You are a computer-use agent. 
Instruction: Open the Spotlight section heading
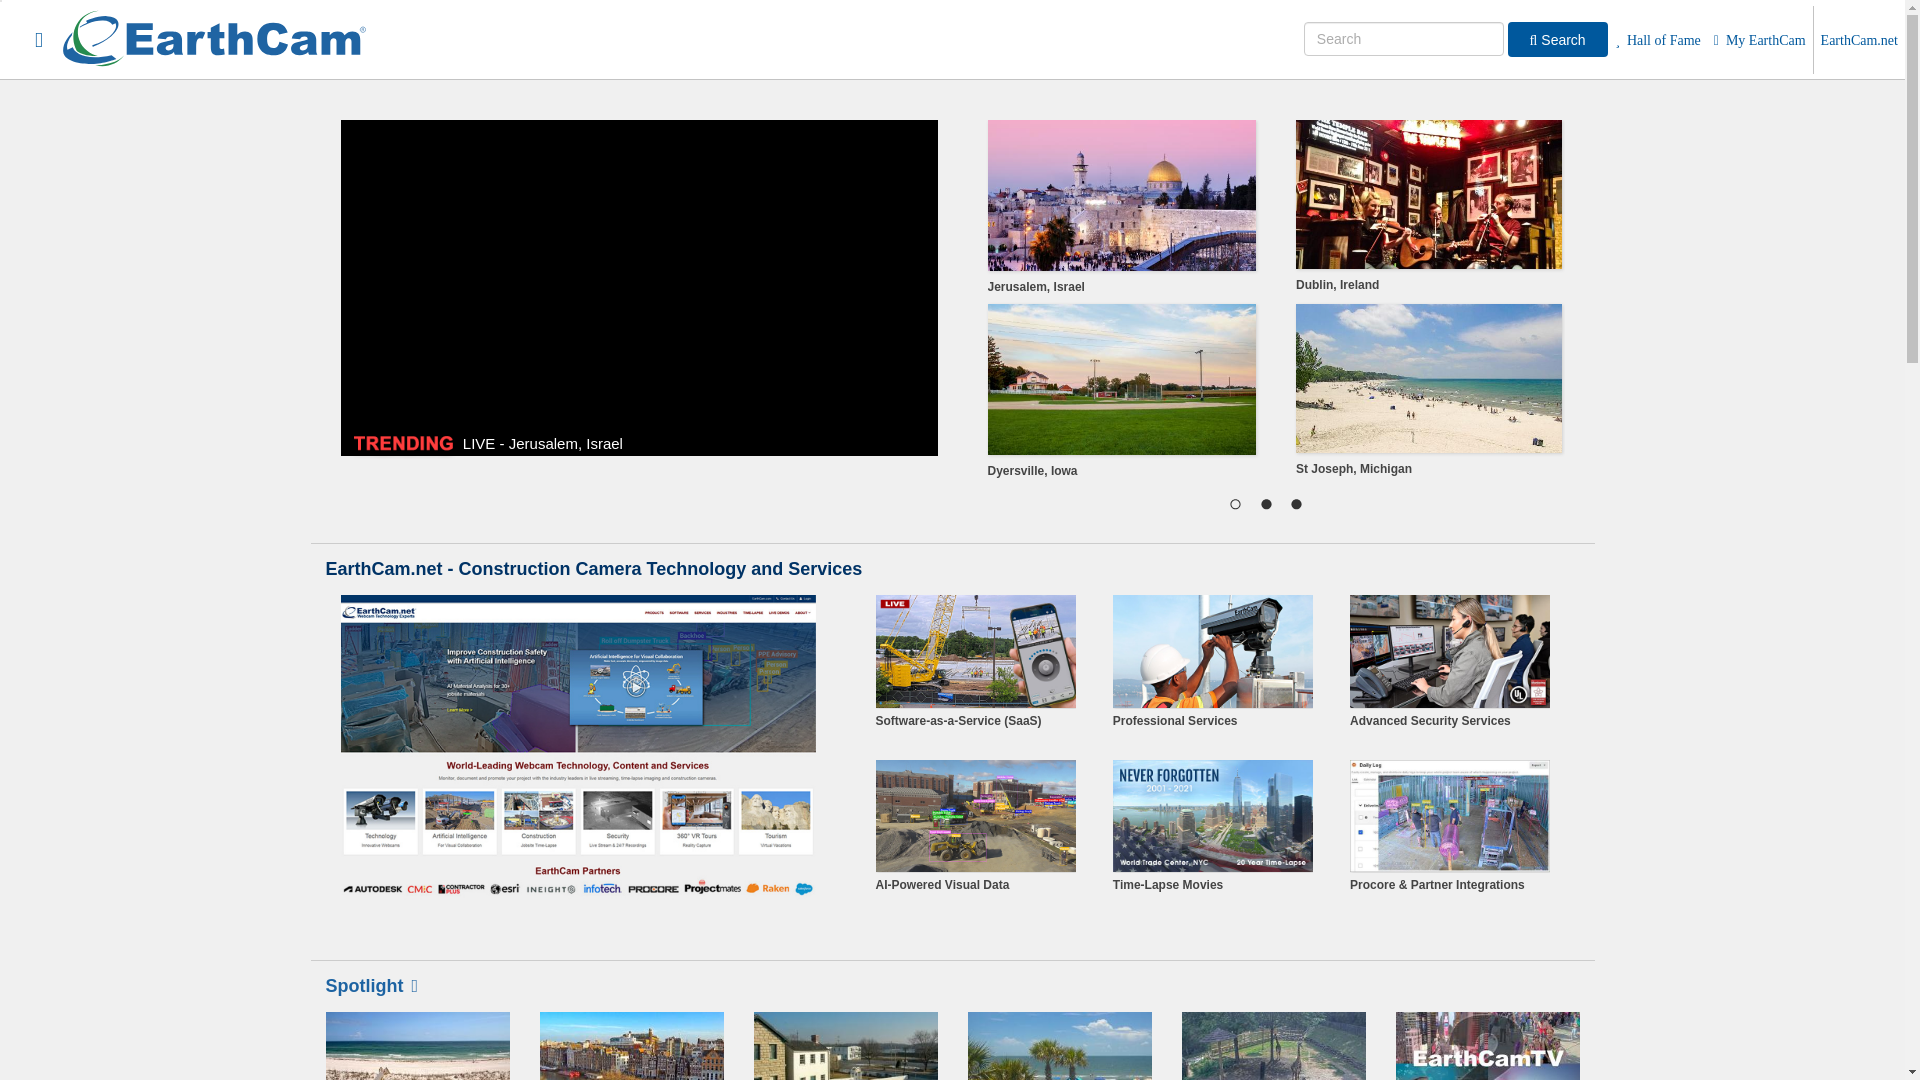tap(372, 986)
